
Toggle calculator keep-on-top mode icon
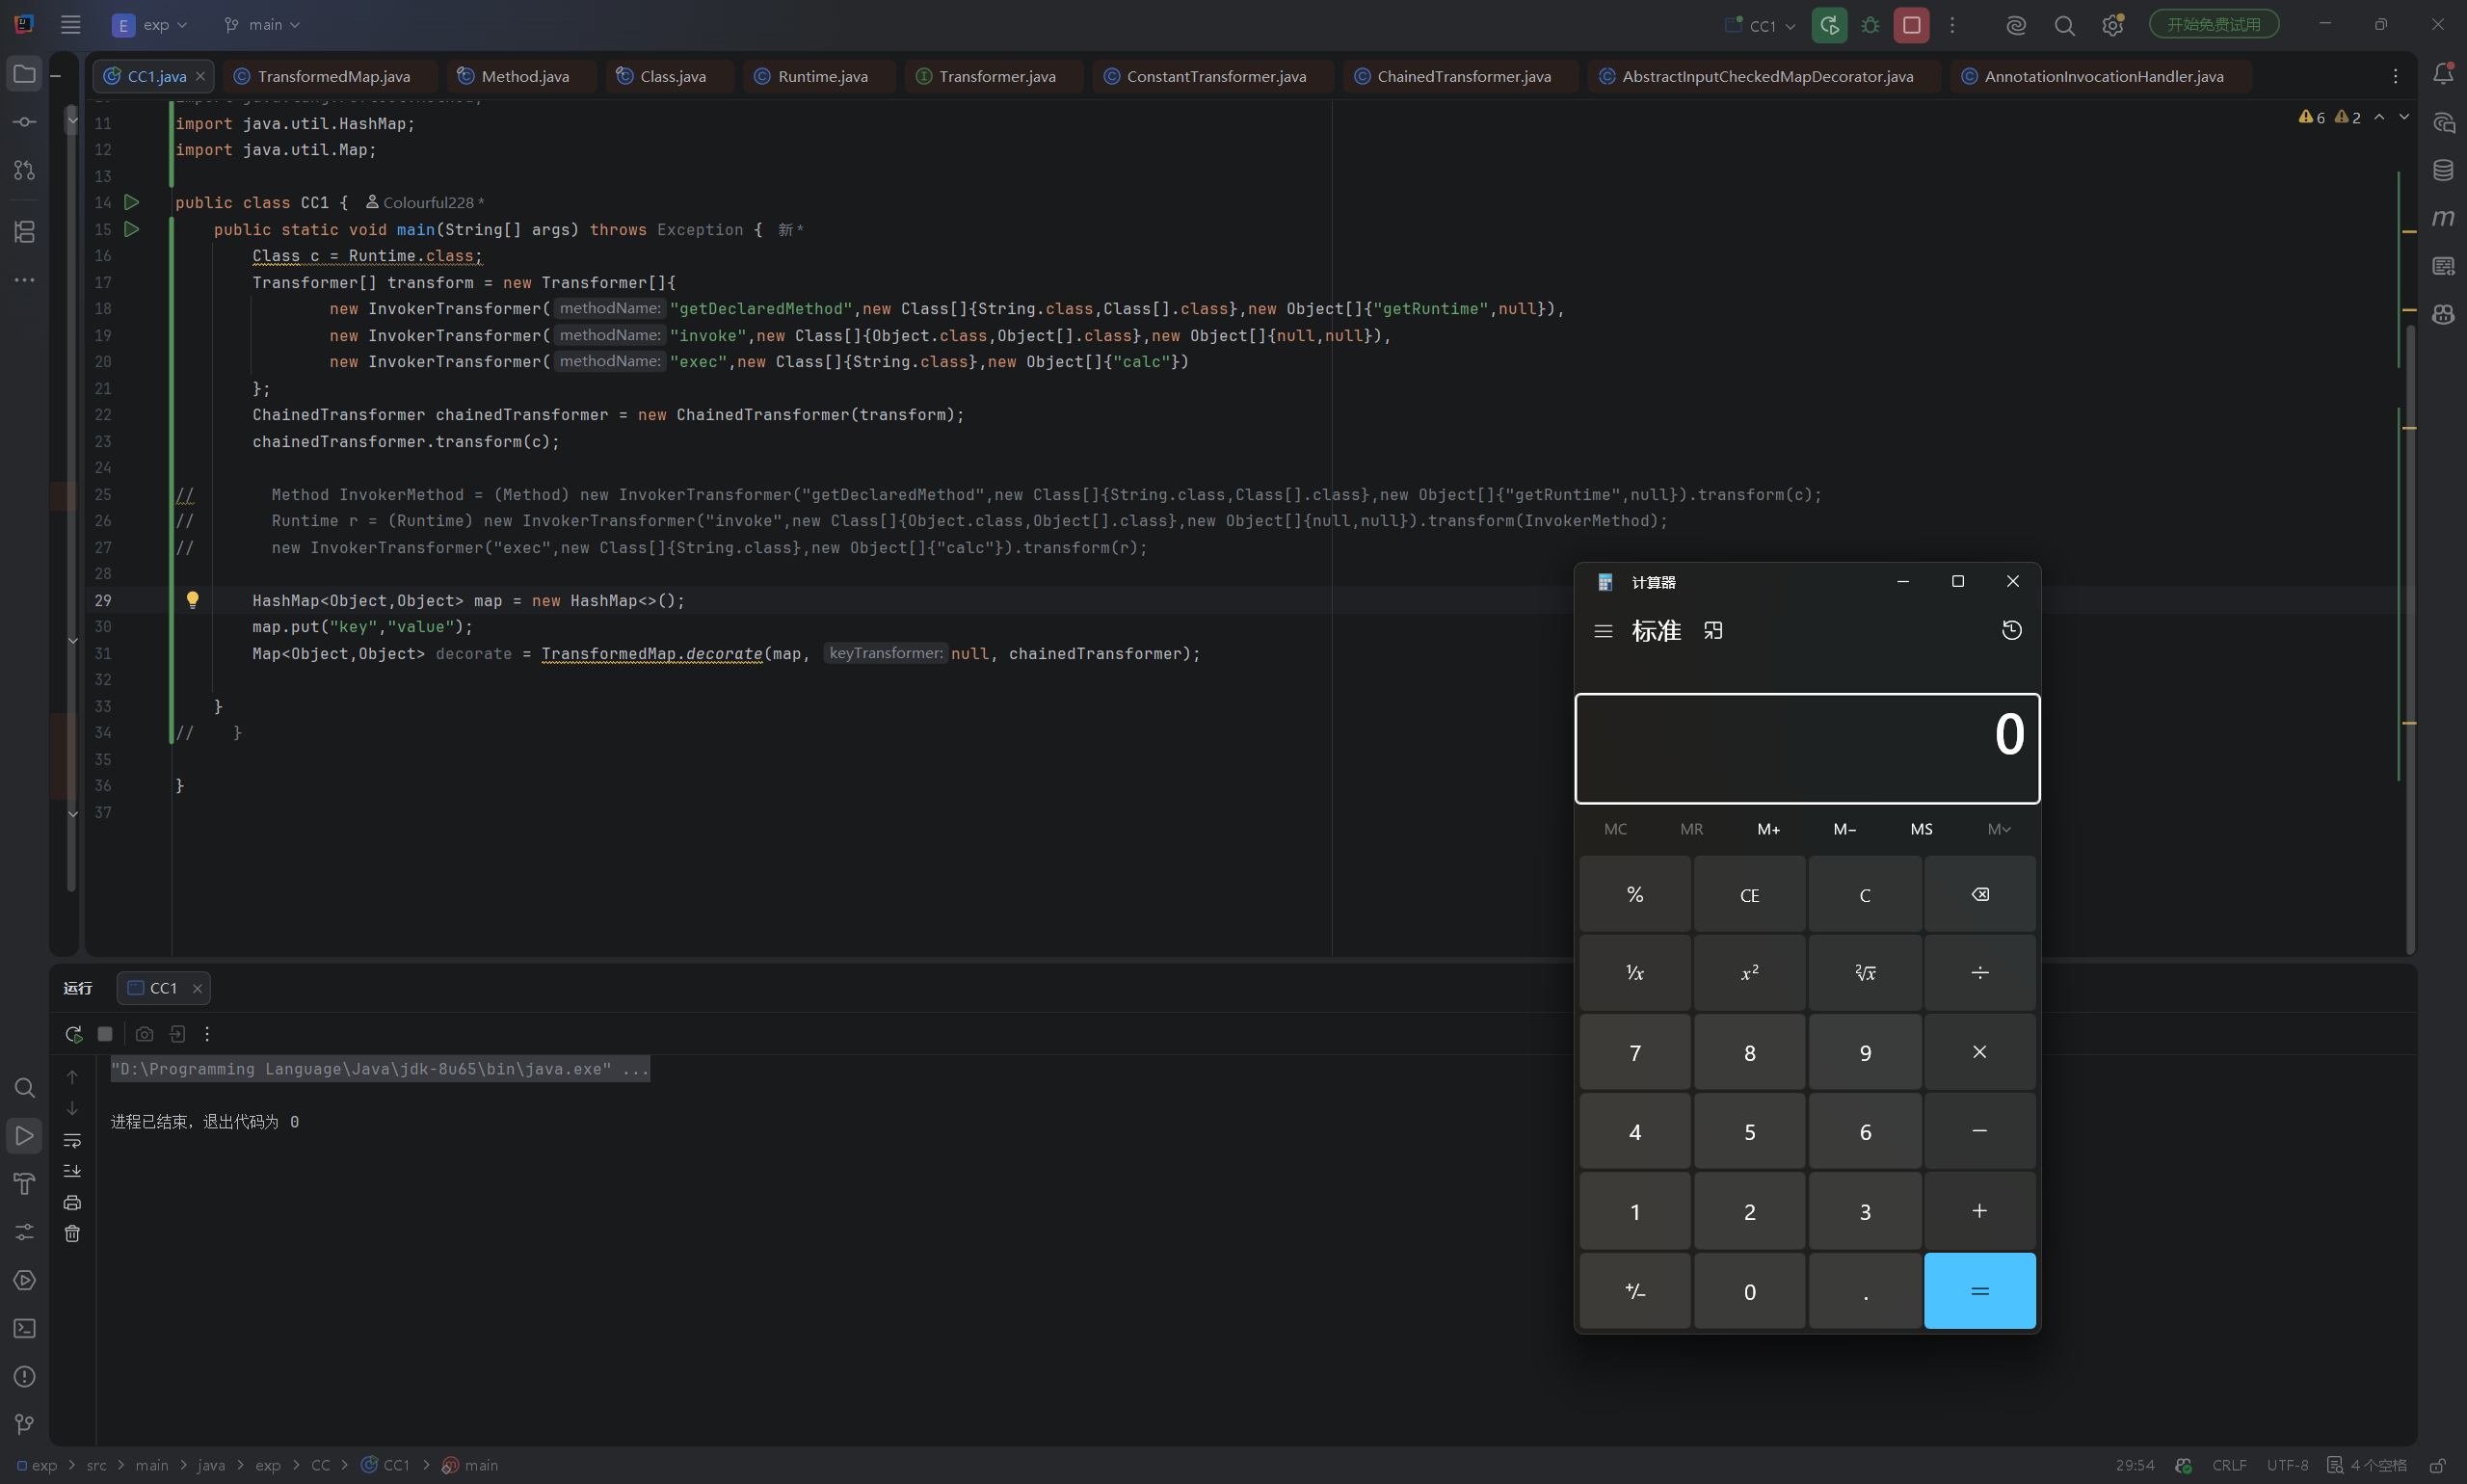[x=1713, y=631]
